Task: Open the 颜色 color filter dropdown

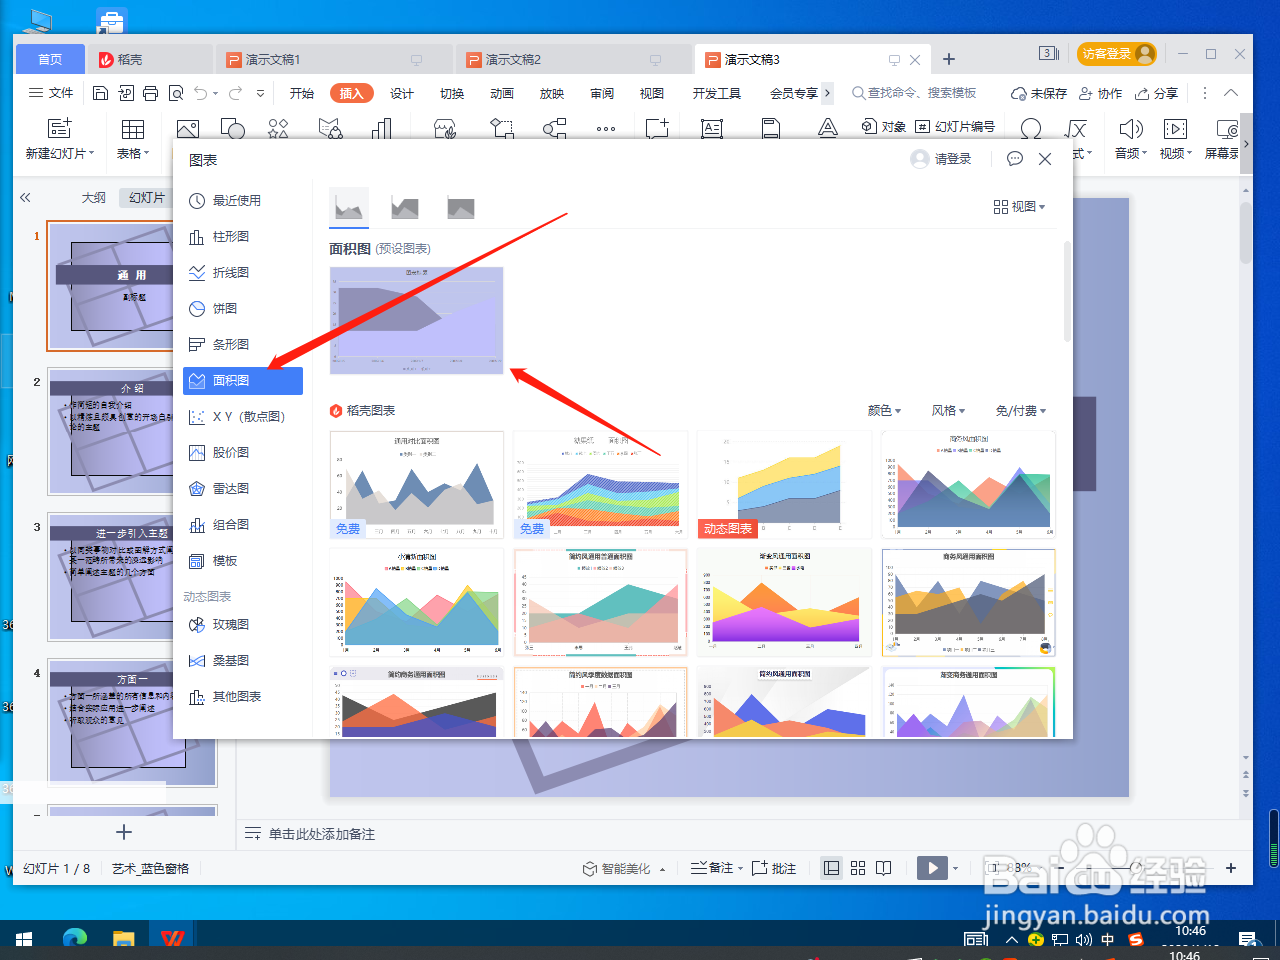Action: [x=884, y=410]
